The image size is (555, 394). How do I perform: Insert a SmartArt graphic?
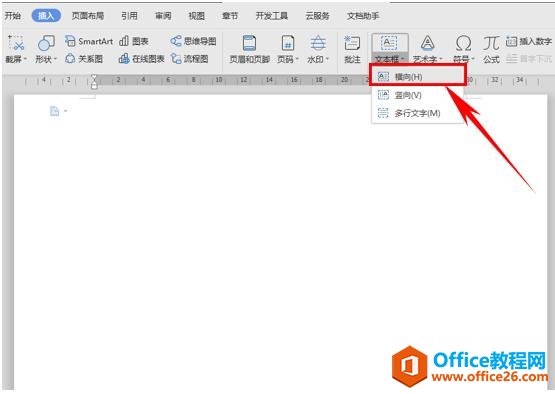[88, 41]
